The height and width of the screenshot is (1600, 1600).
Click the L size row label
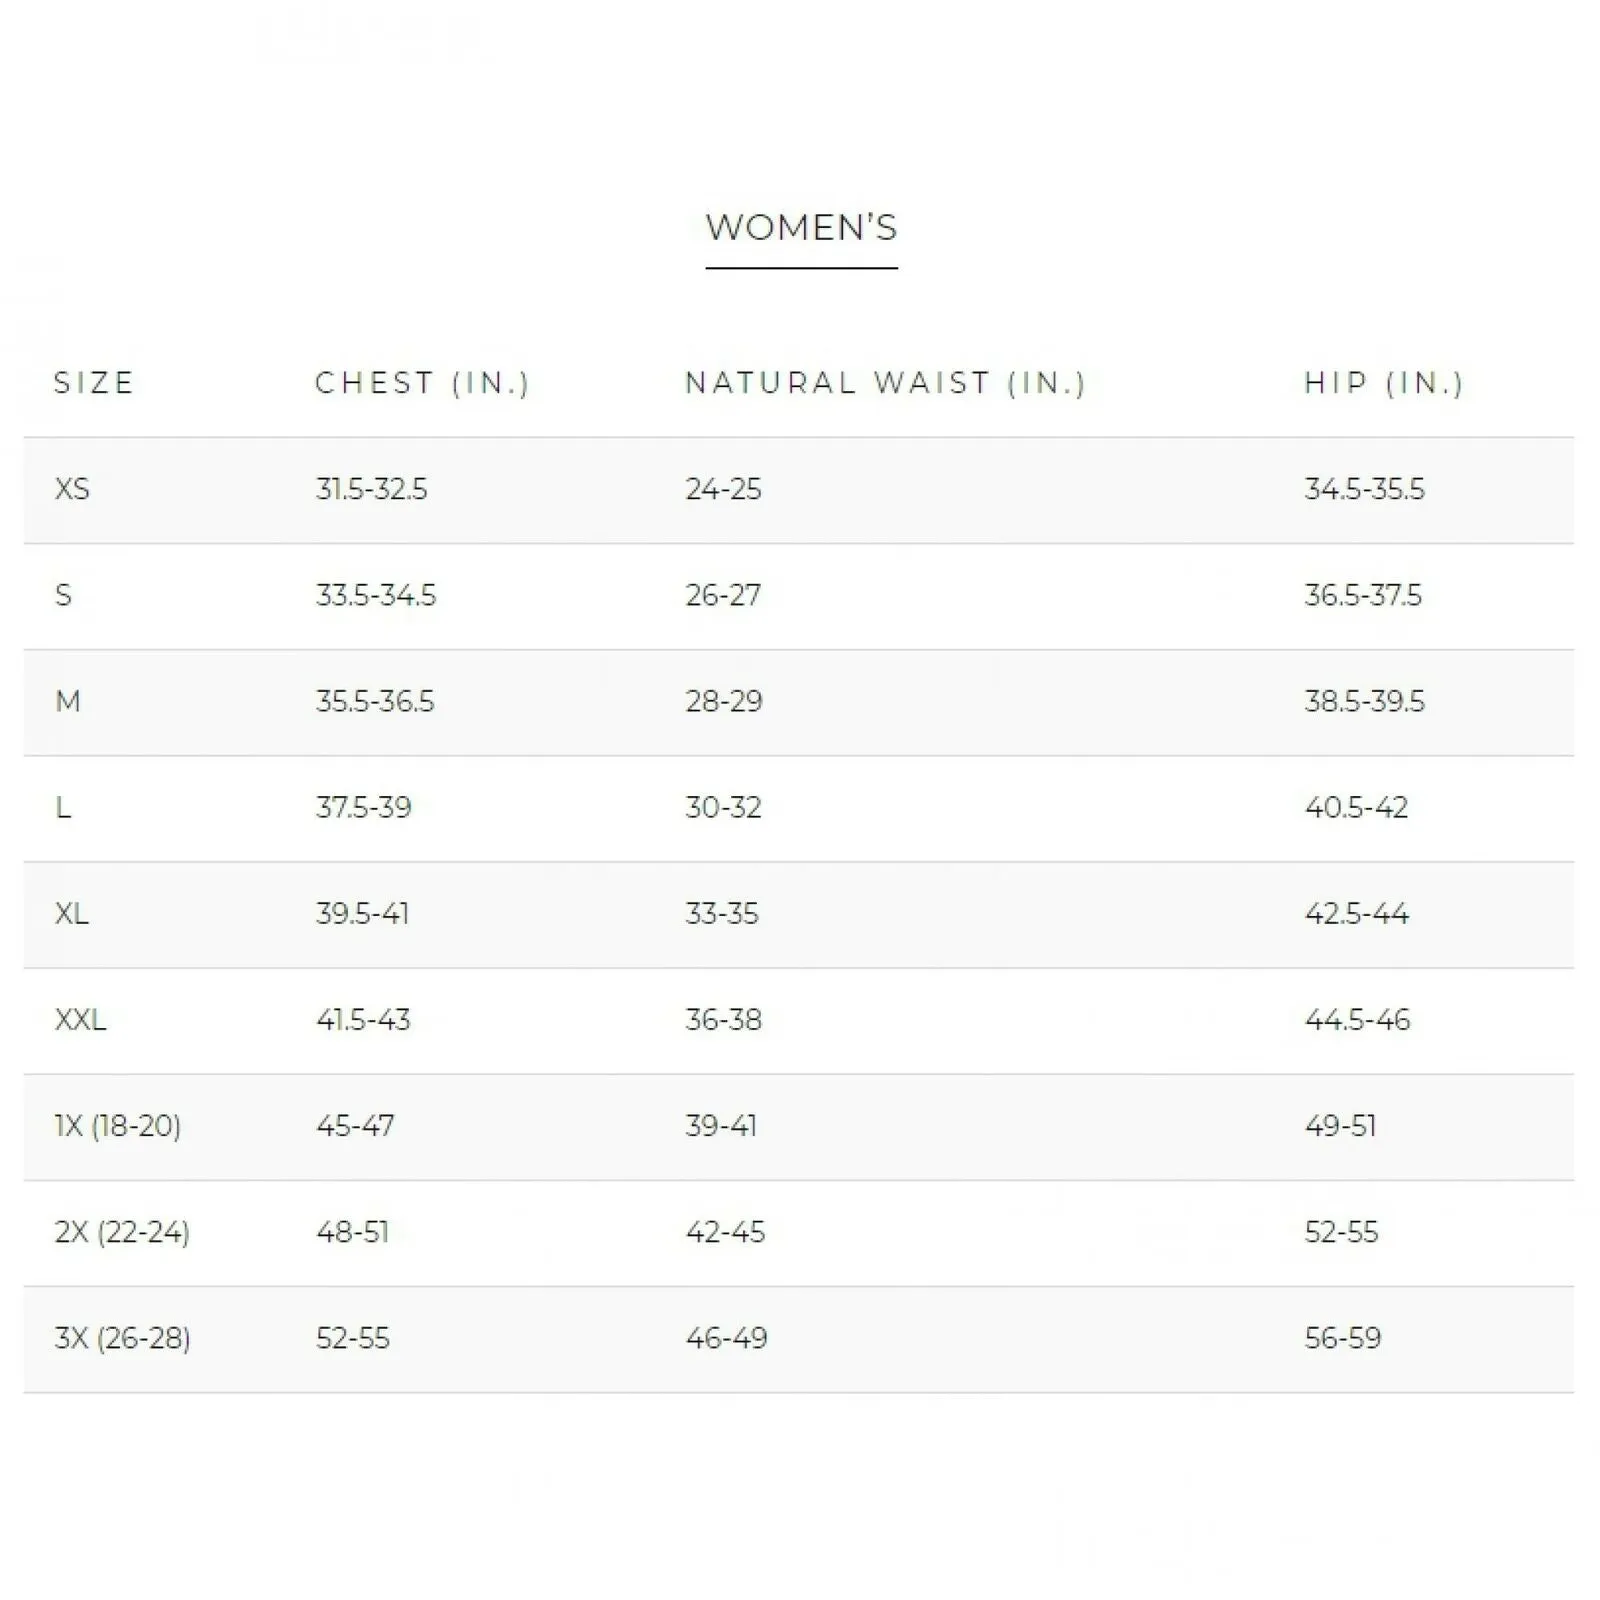63,807
